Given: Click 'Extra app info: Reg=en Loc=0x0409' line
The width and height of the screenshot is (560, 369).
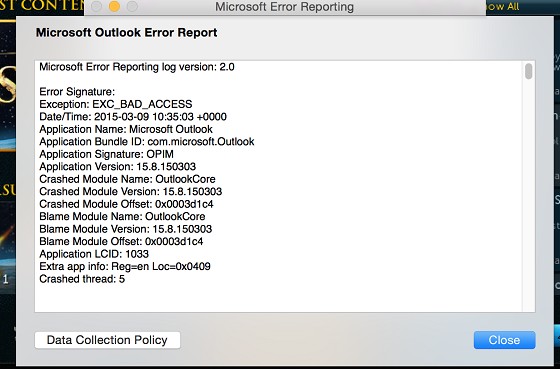Looking at the screenshot, I should coord(125,267).
